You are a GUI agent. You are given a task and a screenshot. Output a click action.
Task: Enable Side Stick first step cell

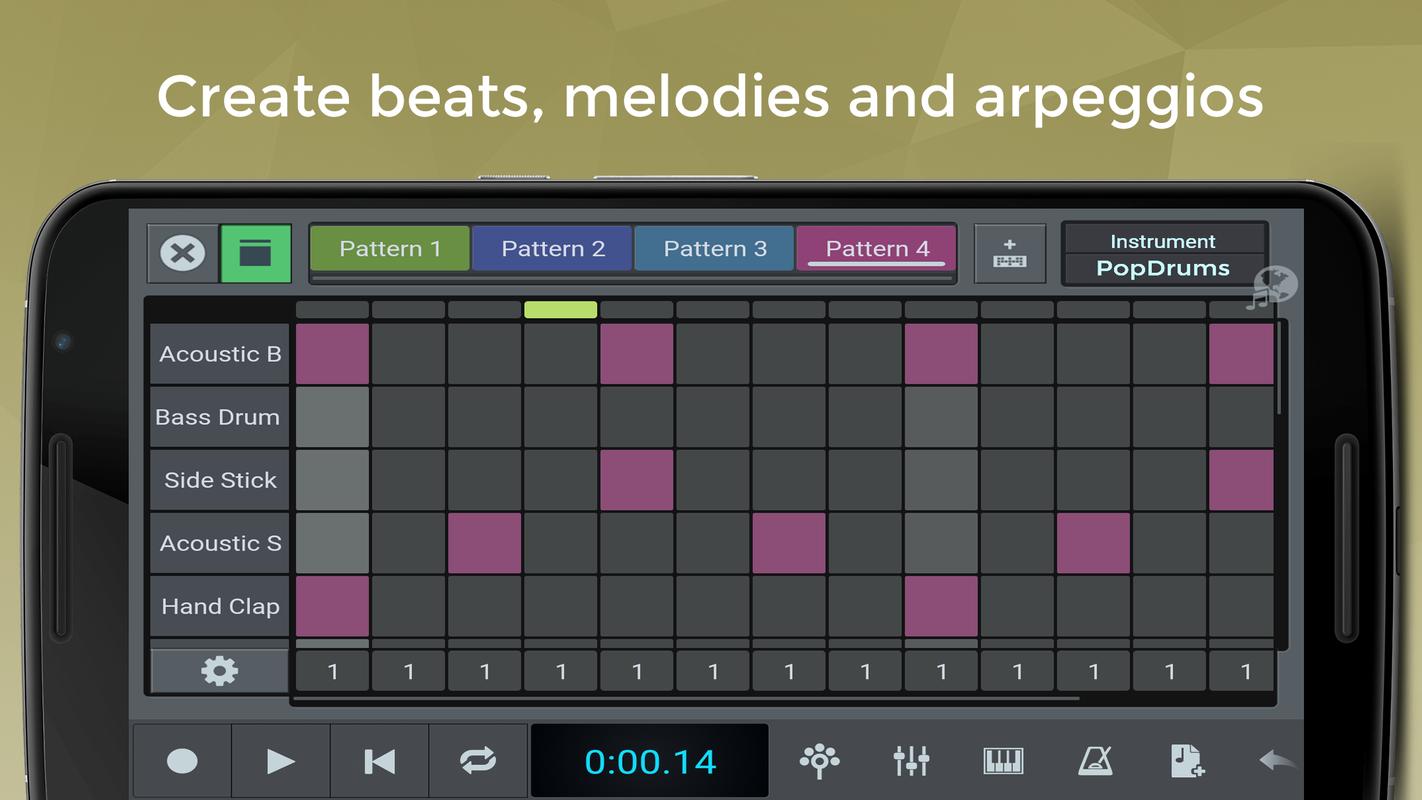click(333, 480)
